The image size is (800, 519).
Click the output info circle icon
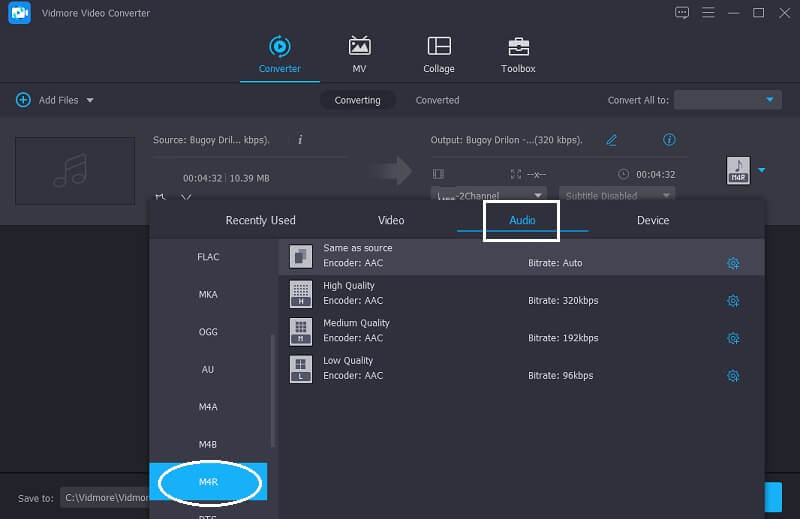(670, 140)
